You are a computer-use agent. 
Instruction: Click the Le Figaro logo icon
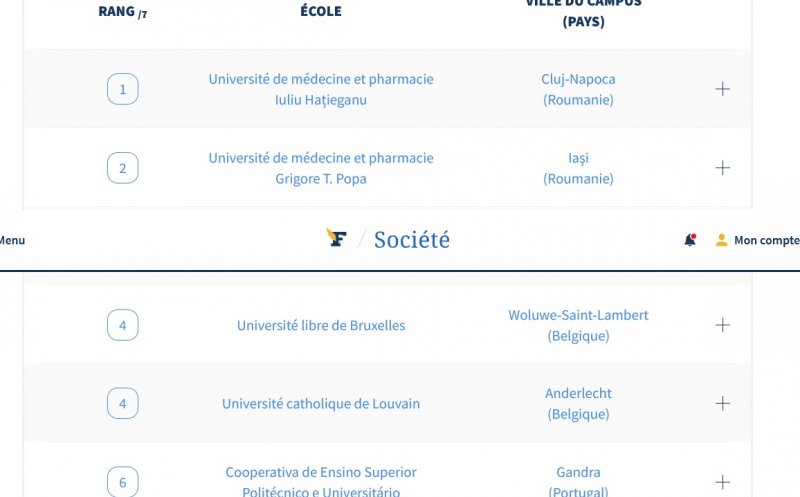point(336,238)
